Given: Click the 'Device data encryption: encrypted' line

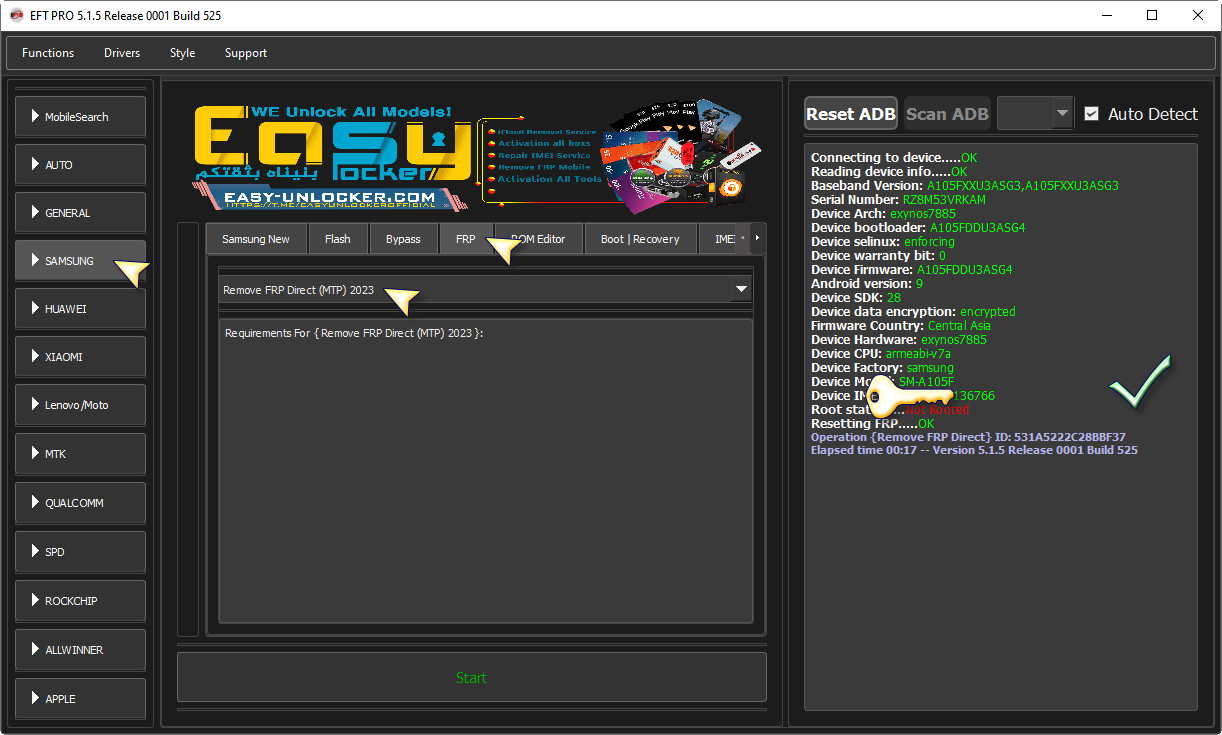Looking at the screenshot, I should click(913, 312).
